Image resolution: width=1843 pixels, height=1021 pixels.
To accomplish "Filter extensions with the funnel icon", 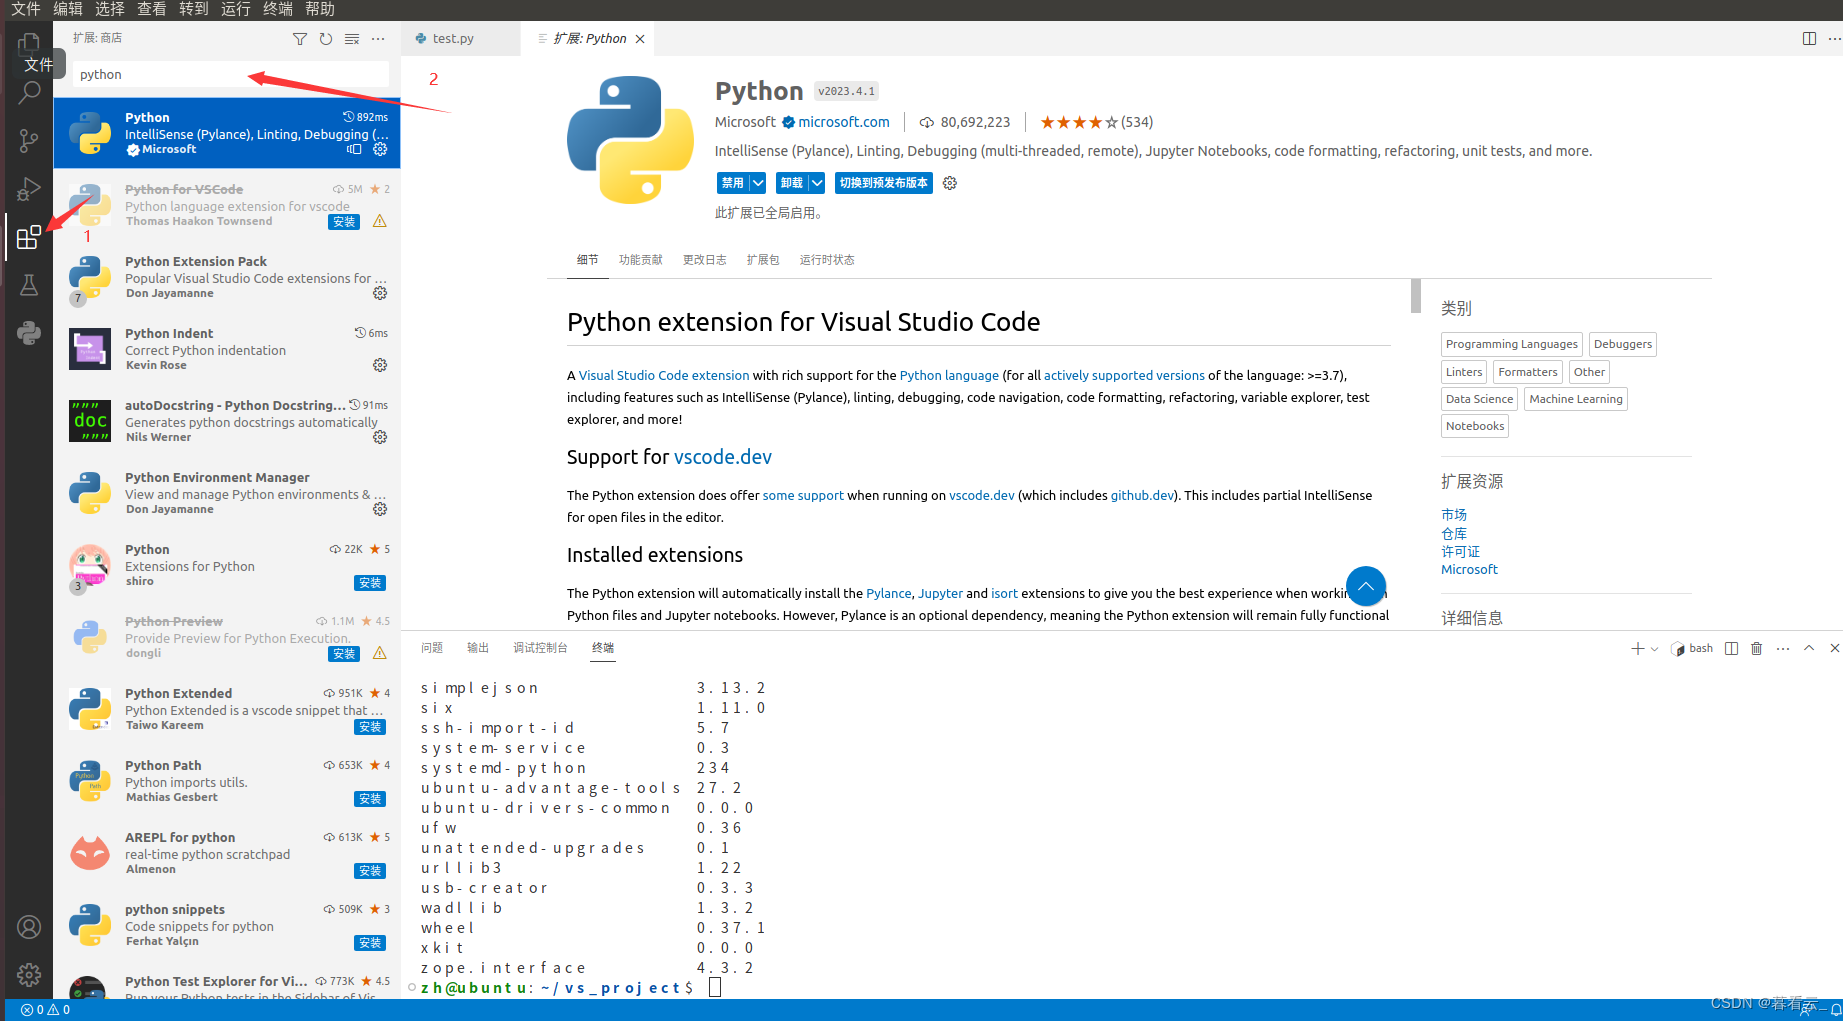I will click(x=299, y=38).
